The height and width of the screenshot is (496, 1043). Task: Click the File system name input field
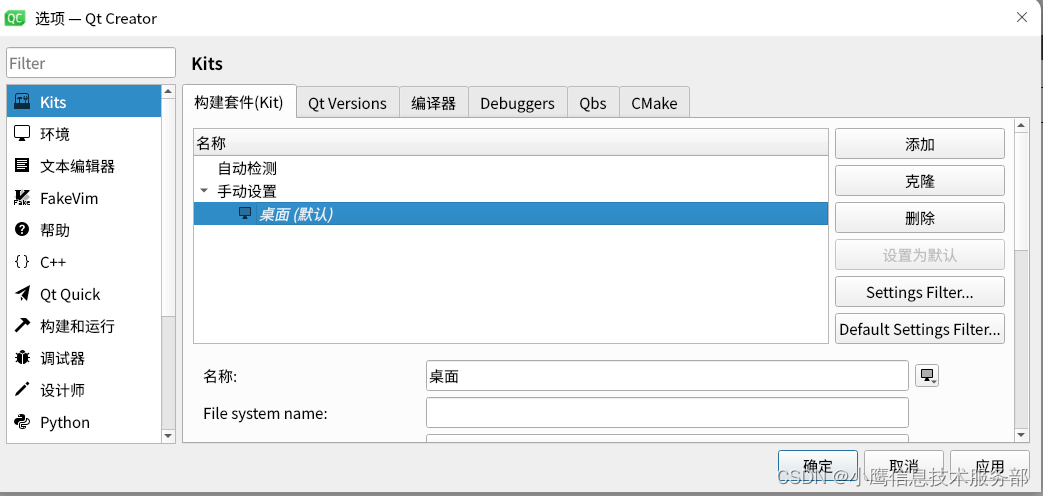tap(667, 413)
